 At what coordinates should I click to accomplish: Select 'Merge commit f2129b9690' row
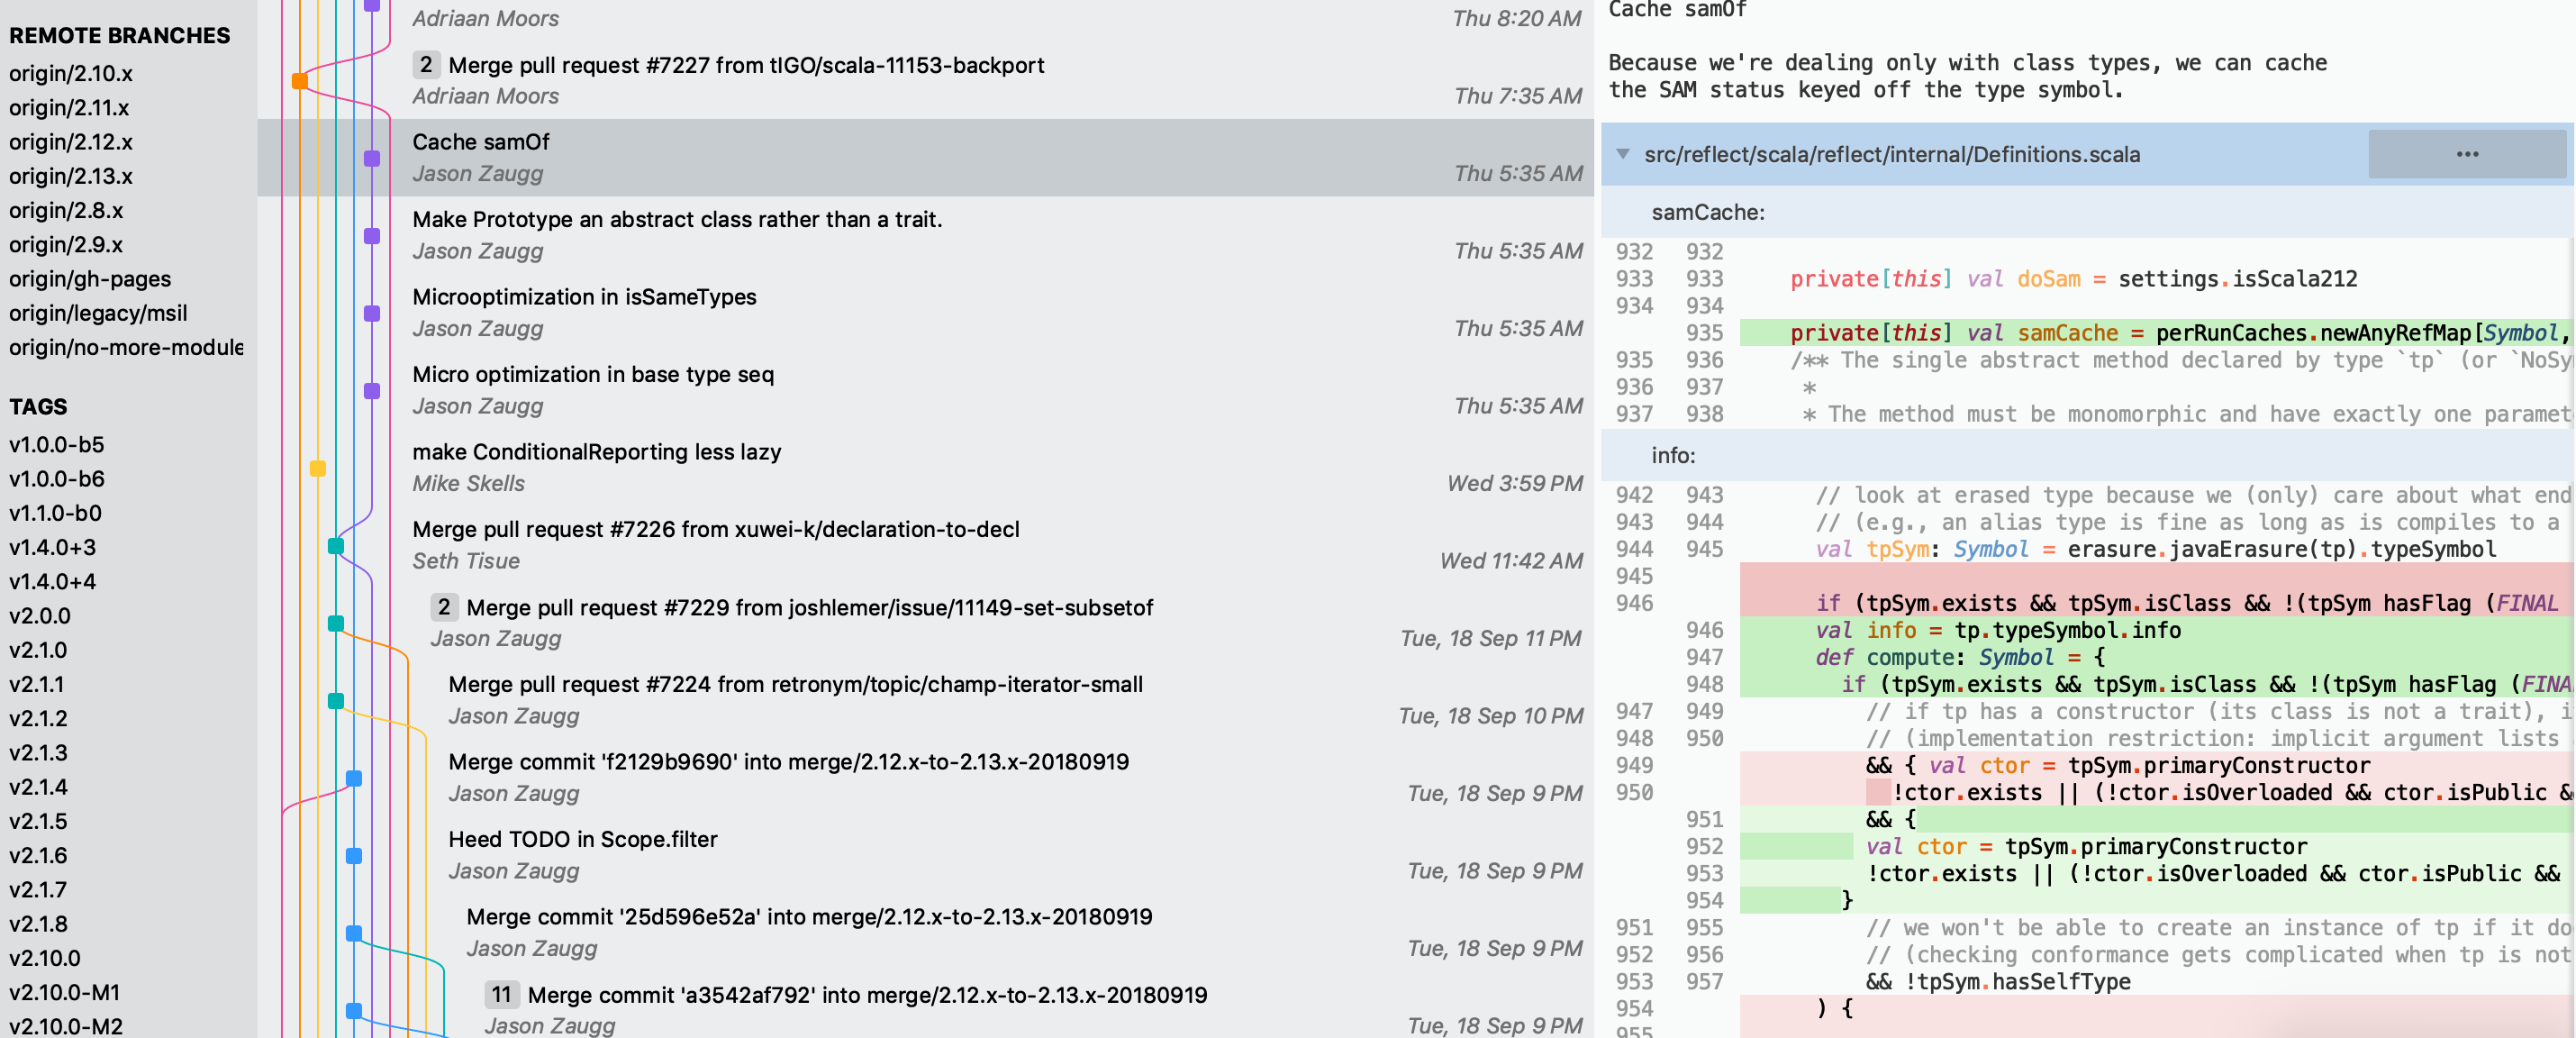925,777
